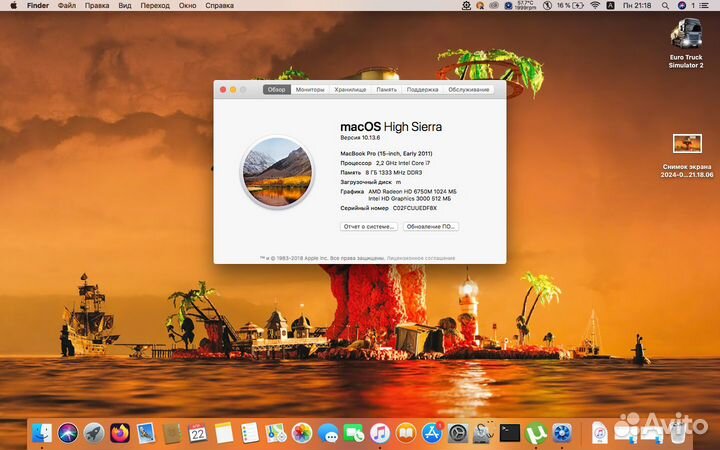Click the keyboard input source icon
This screenshot has height=450, width=720.
click(610, 6)
